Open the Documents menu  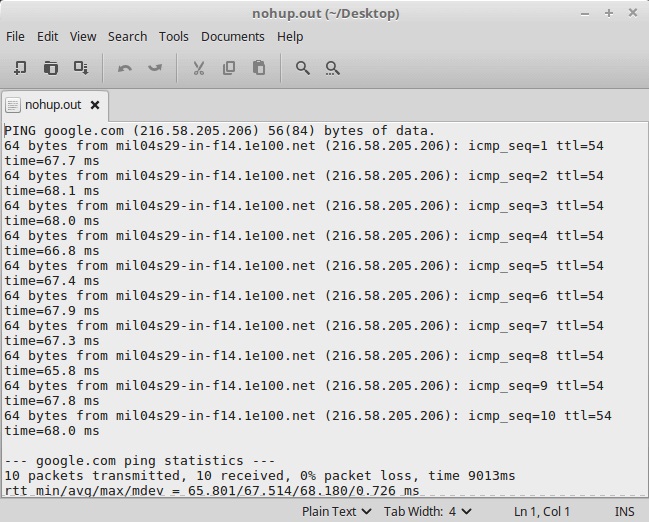point(232,36)
